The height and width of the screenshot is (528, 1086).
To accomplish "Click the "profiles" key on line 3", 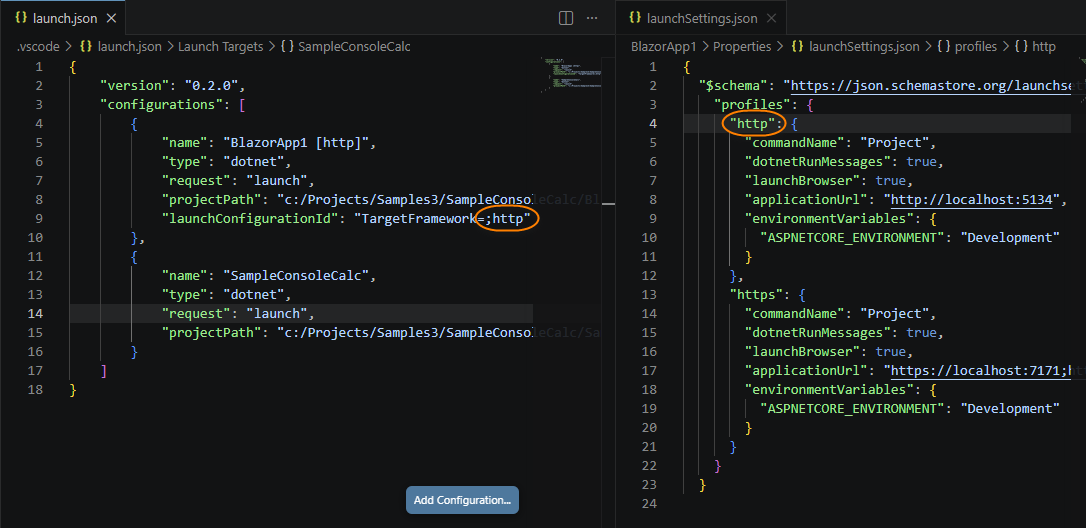I will pyautogui.click(x=753, y=105).
